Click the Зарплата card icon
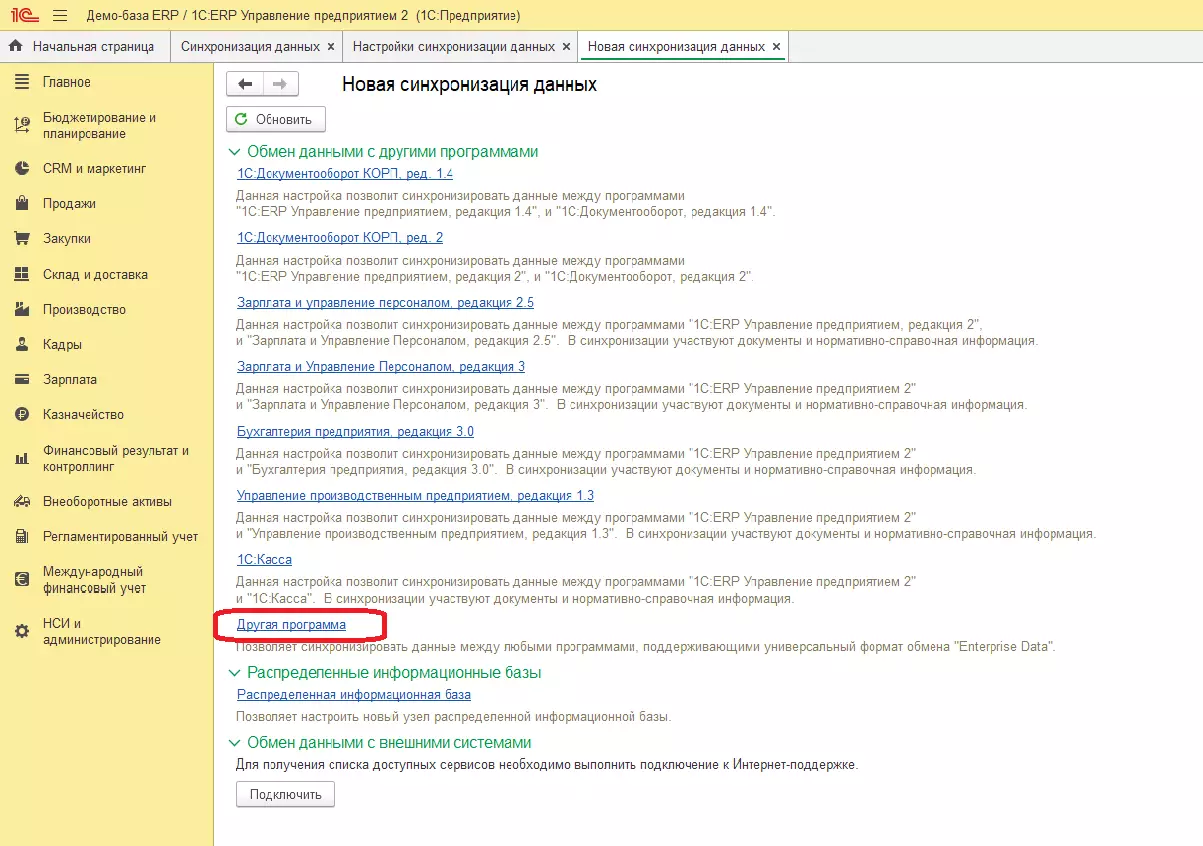1203x846 pixels. coord(22,379)
